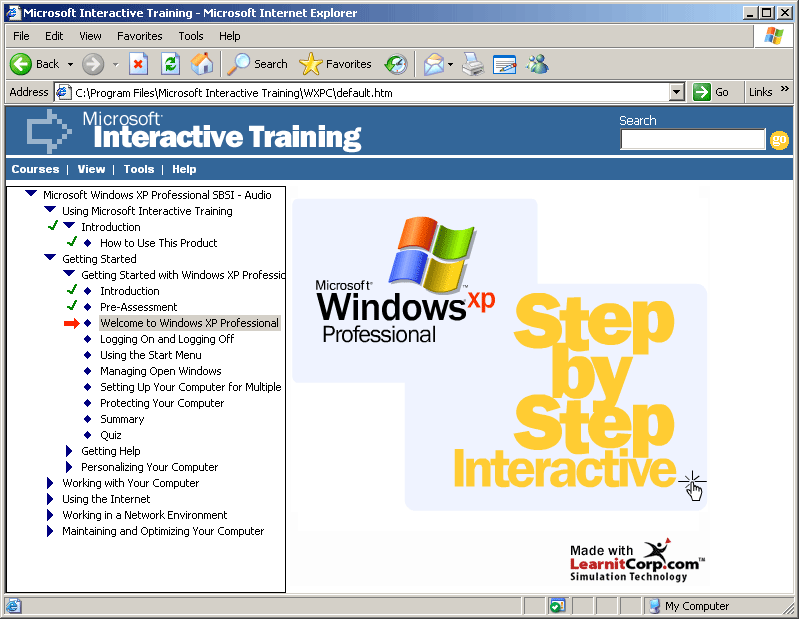Expand the Using the Internet section
799x619 pixels.
pyautogui.click(x=50, y=499)
